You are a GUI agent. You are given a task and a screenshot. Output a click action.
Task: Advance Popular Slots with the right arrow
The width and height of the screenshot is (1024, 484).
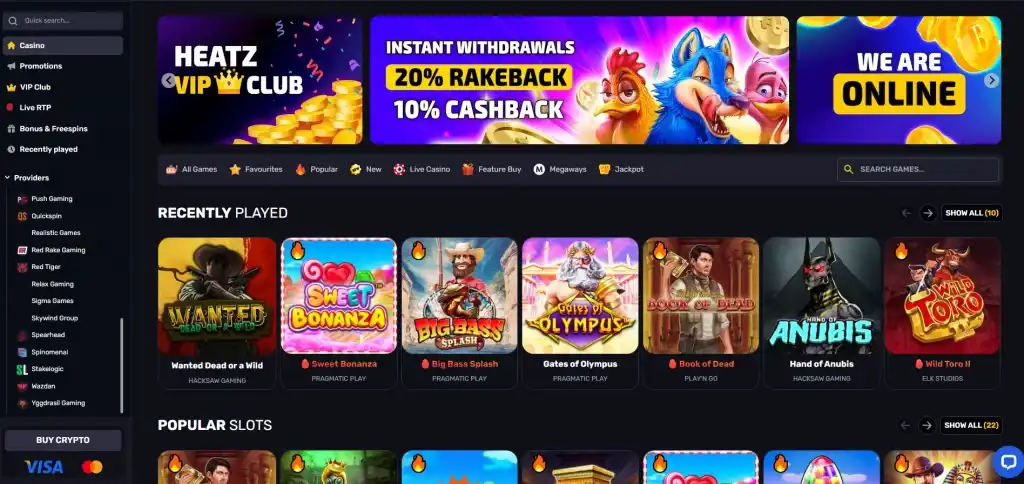[927, 425]
